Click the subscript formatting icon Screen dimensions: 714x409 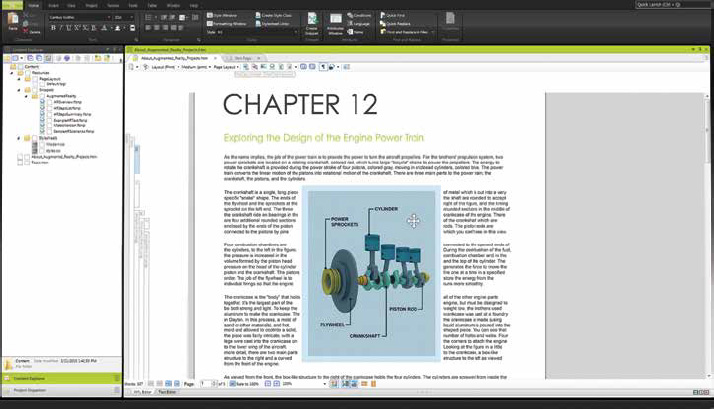[x=85, y=28]
